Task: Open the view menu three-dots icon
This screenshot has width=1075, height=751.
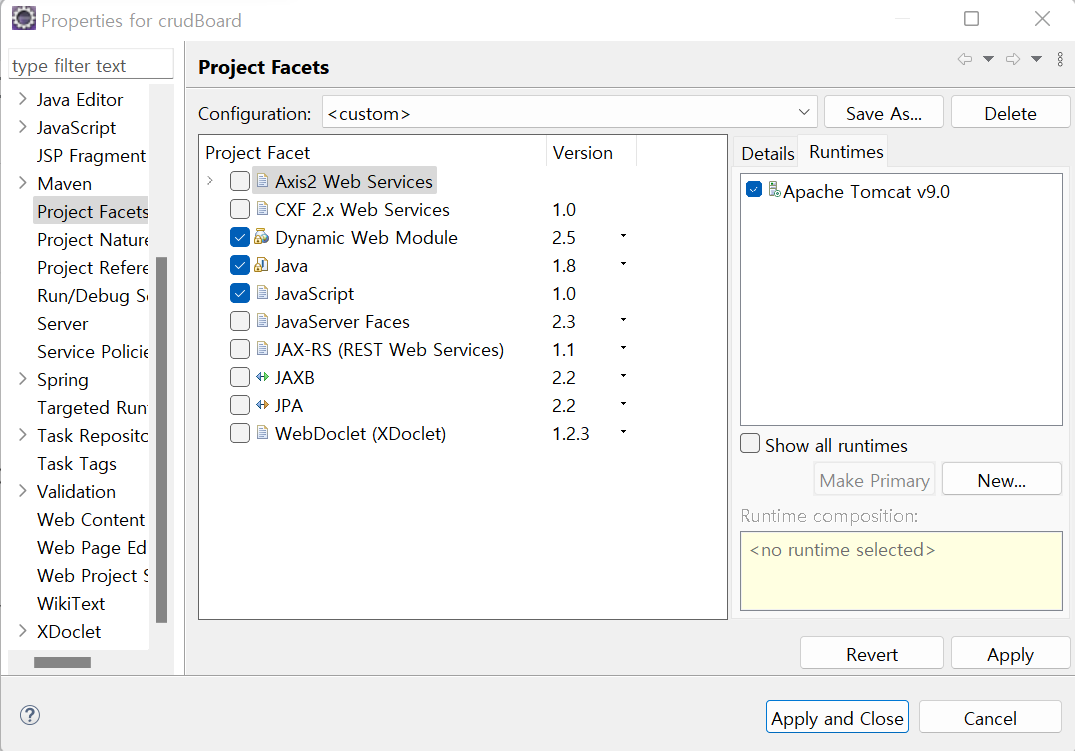Action: [1060, 59]
